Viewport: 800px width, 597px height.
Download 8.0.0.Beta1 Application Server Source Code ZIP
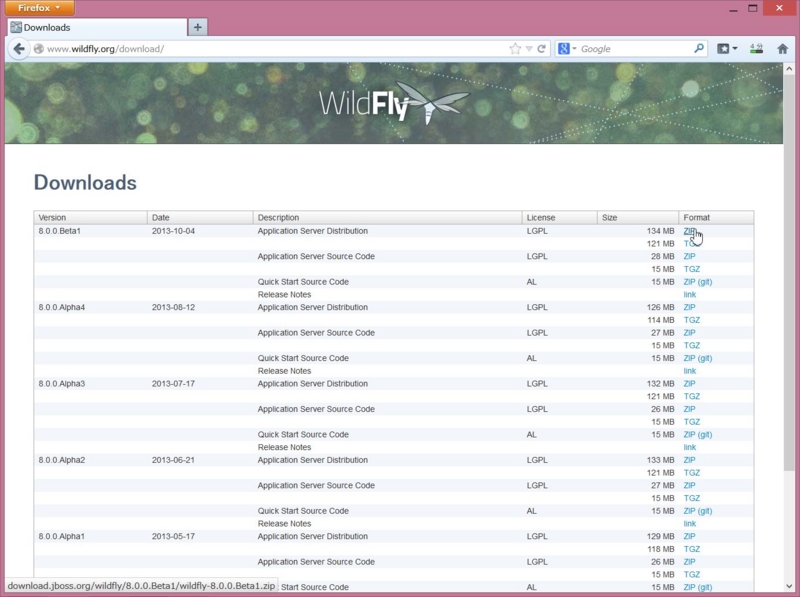pos(689,256)
